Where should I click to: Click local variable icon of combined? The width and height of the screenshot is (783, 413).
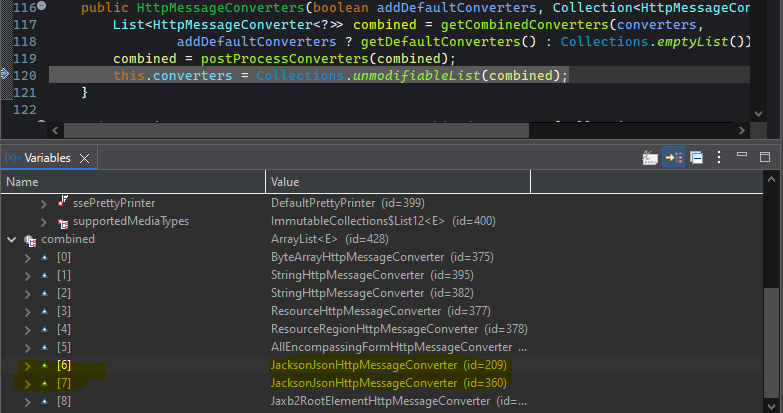pyautogui.click(x=30, y=241)
